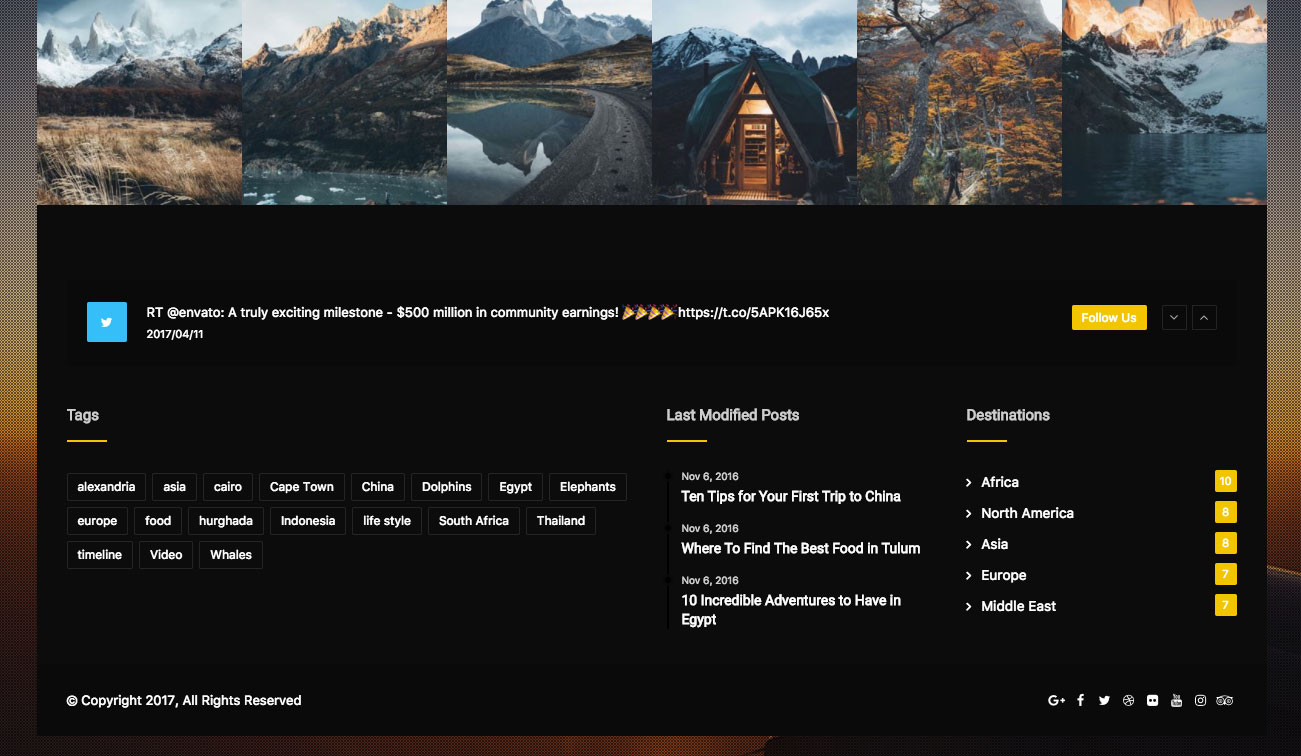The image size is (1301, 756).
Task: Open North America destination category
Action: [1027, 513]
